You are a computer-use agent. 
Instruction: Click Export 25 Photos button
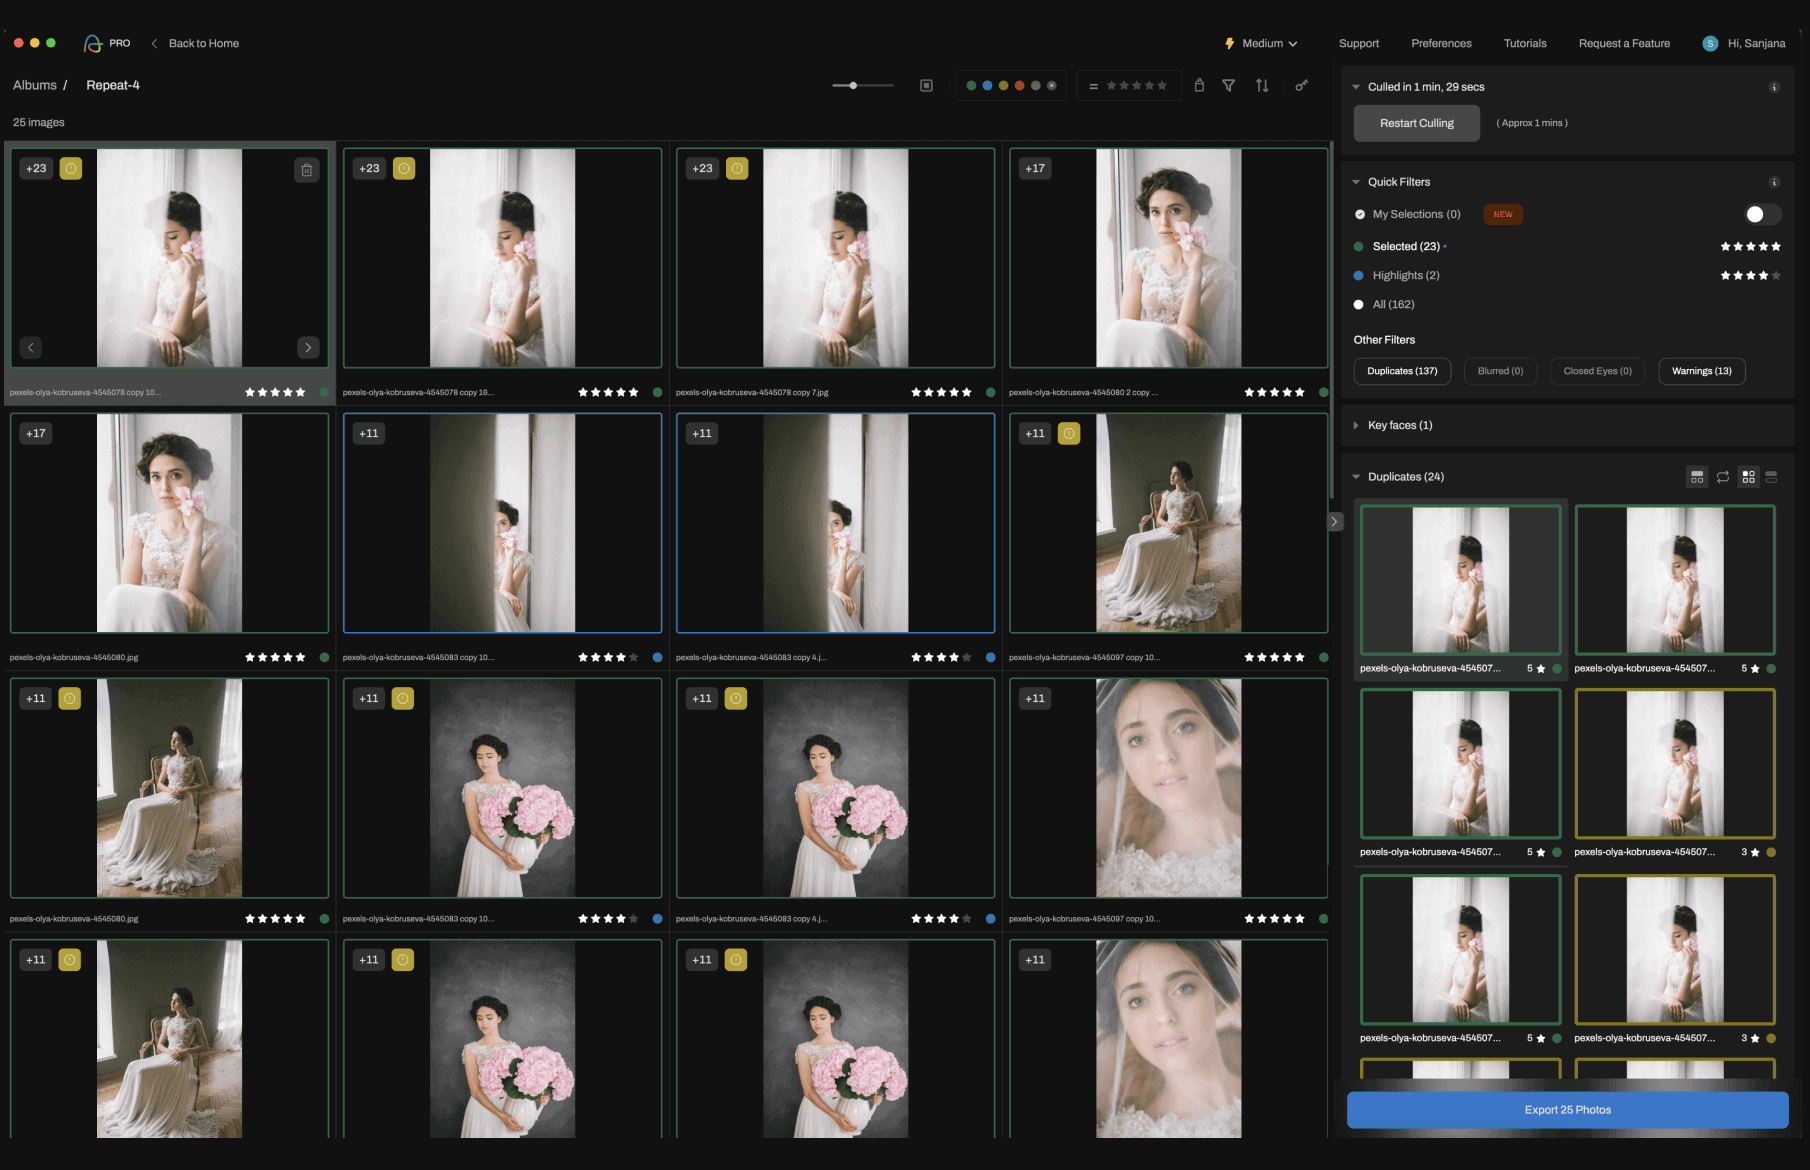[1567, 1110]
